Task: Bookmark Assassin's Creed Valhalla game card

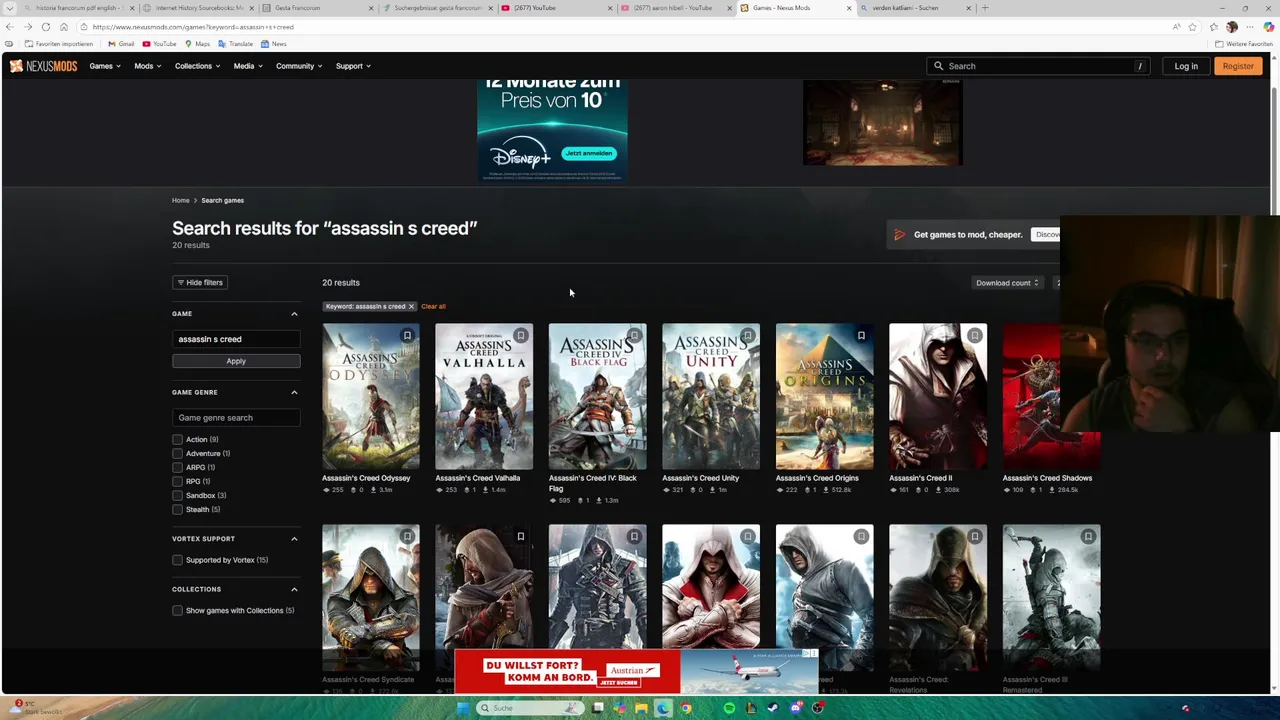Action: [520, 336]
